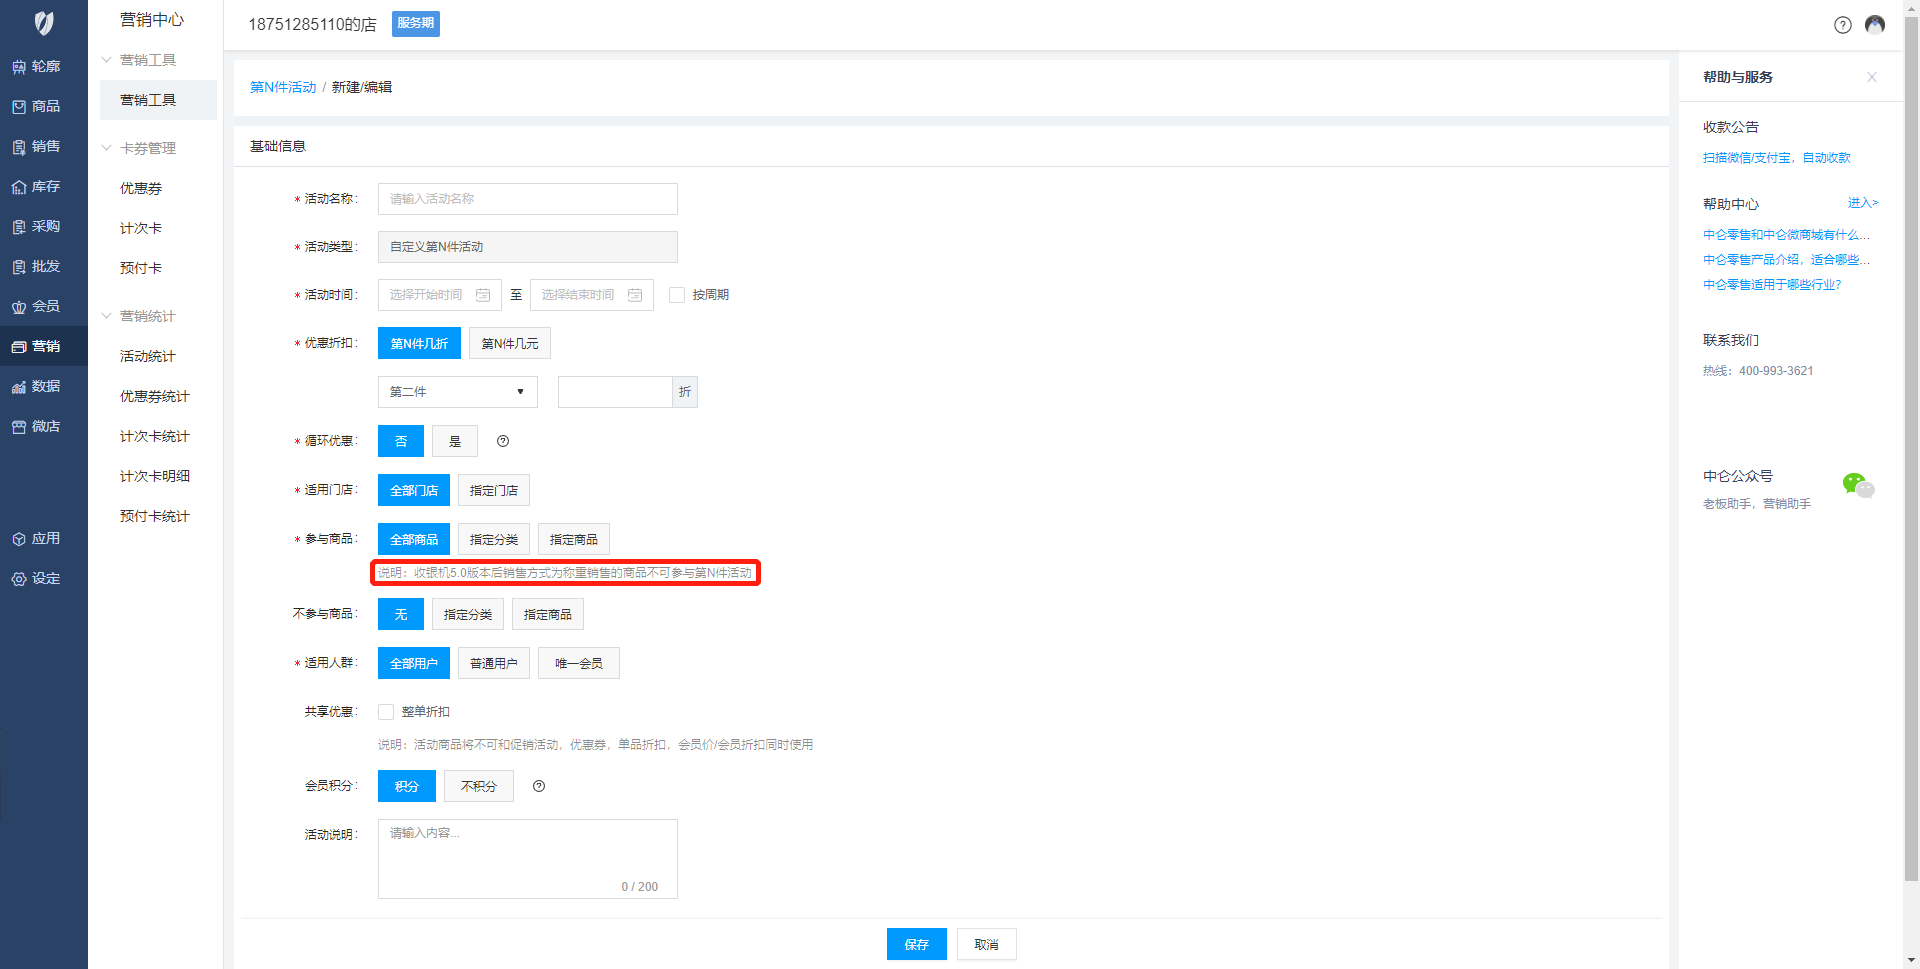The height and width of the screenshot is (969, 1920).
Task: Open the user avatar profile icon
Action: tap(1875, 25)
